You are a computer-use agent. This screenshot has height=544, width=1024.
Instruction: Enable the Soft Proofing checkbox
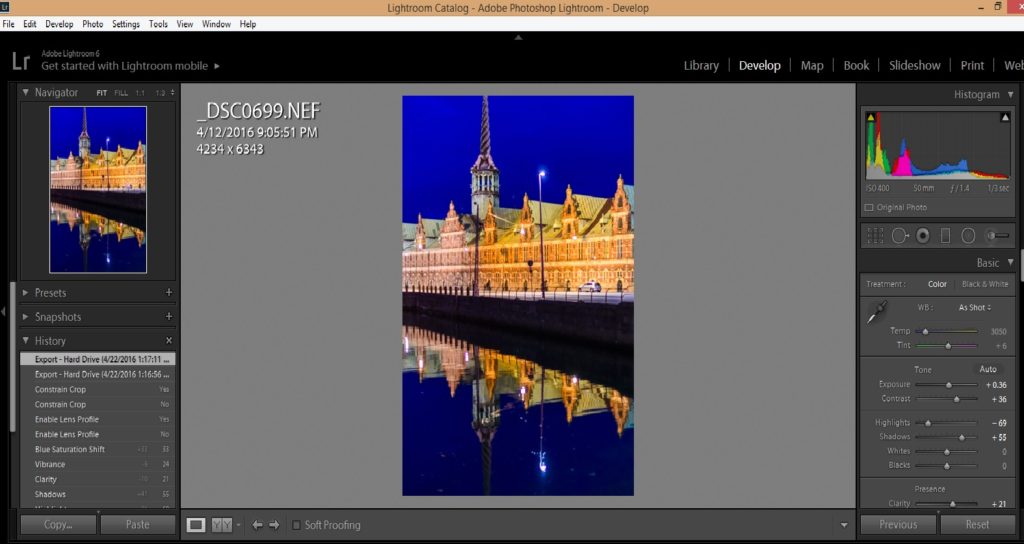(x=296, y=525)
